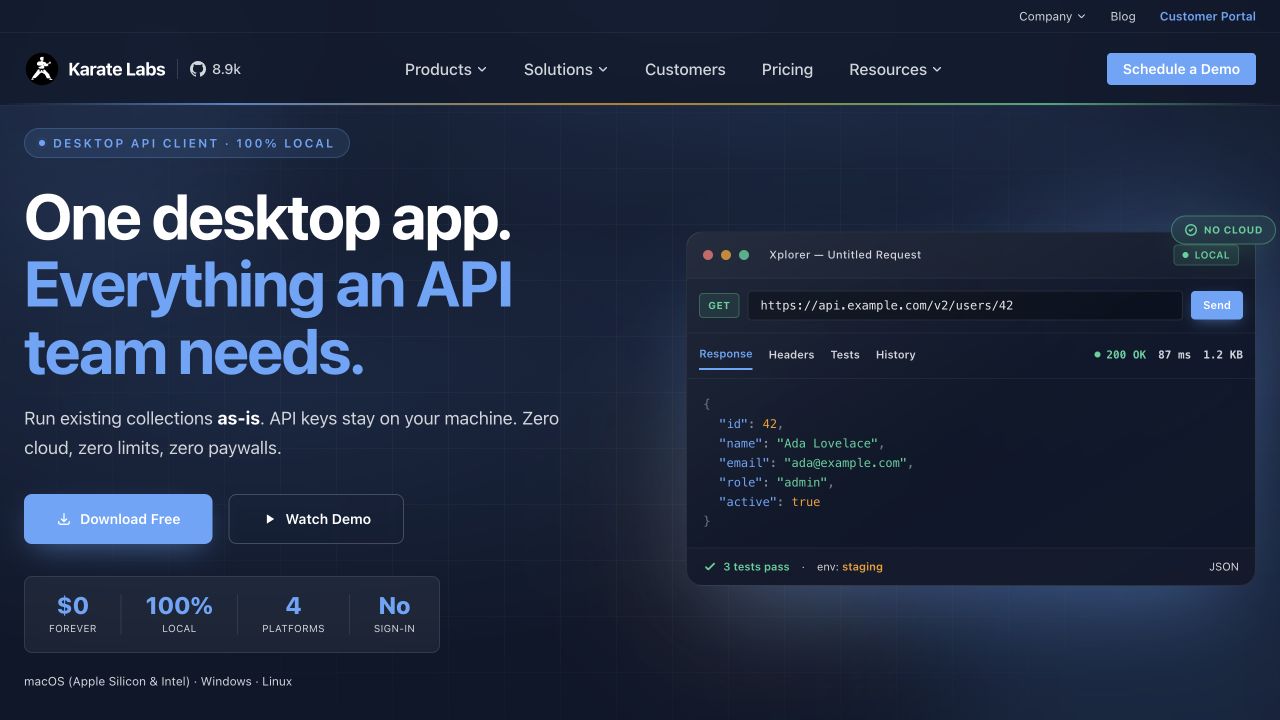Click the "role": "admin" line
This screenshot has height=720, width=1280.
[x=776, y=482]
